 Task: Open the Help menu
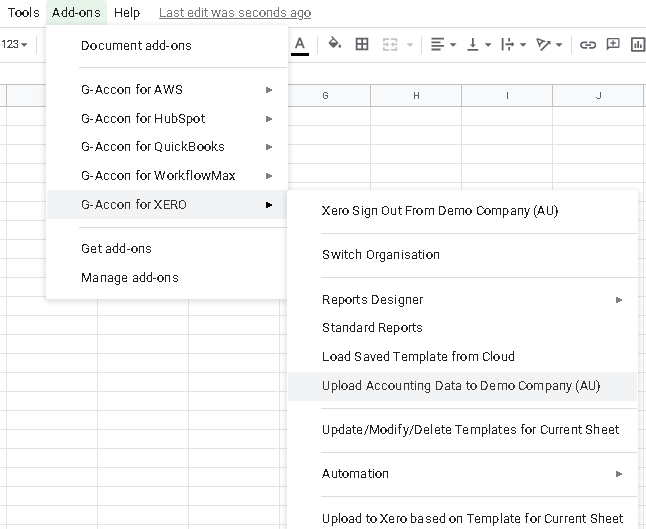click(127, 13)
